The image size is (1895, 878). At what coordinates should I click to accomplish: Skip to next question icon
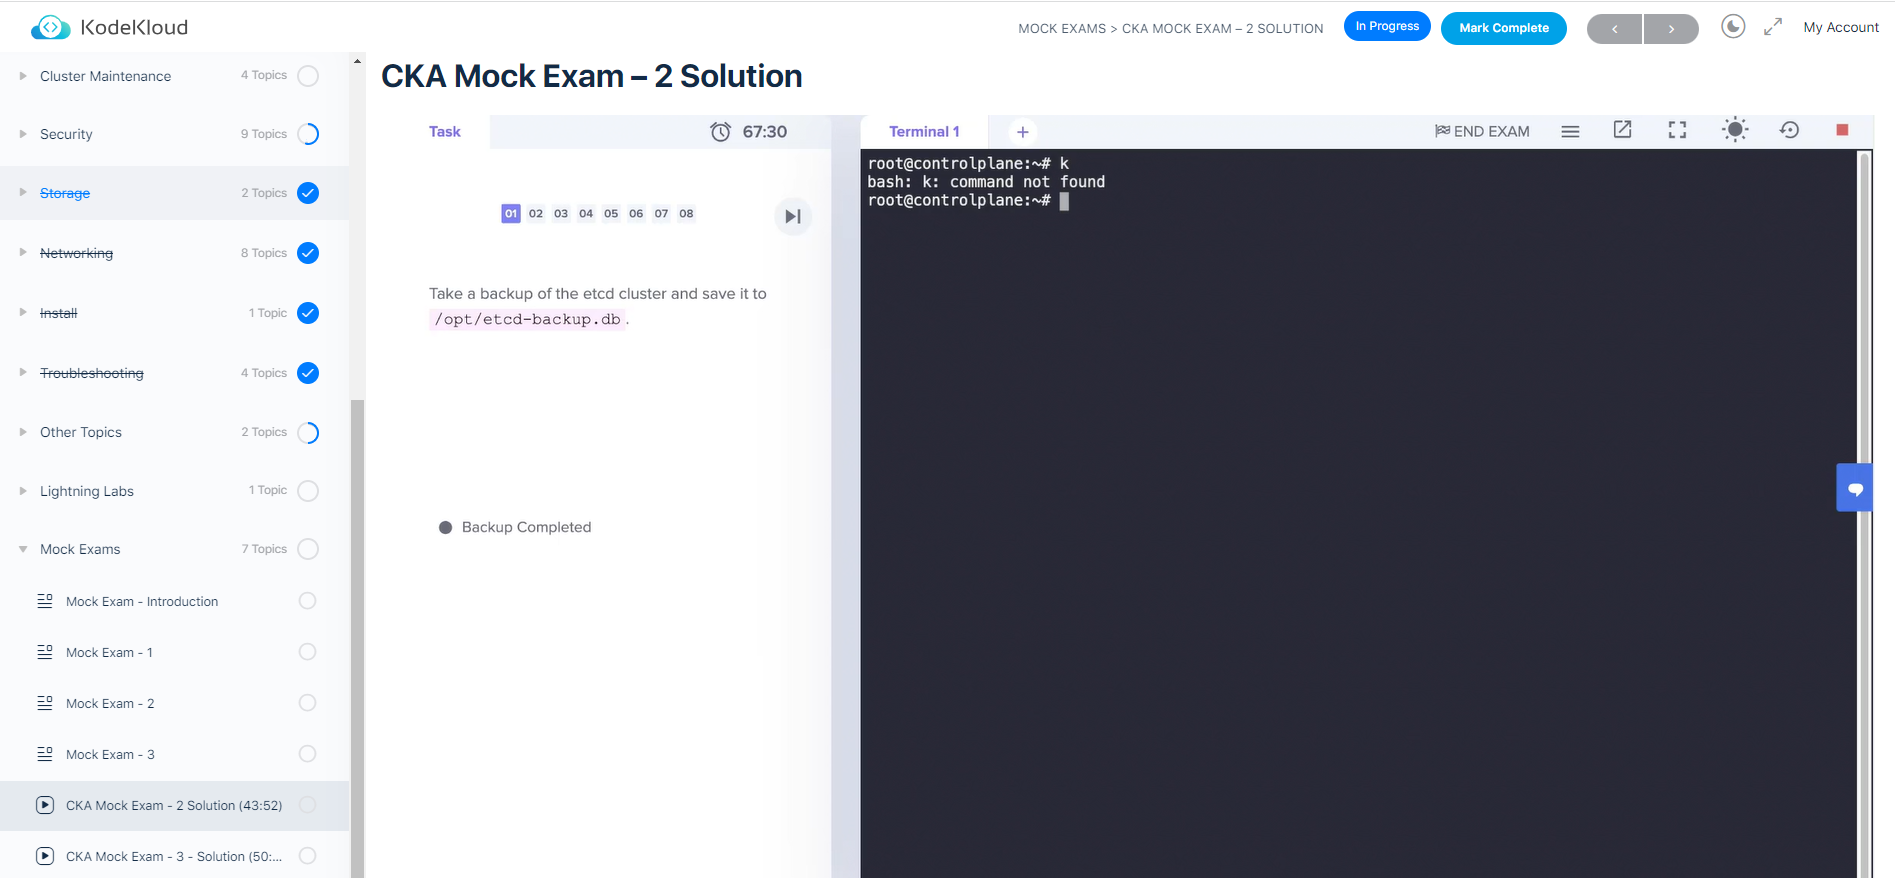[x=793, y=216]
